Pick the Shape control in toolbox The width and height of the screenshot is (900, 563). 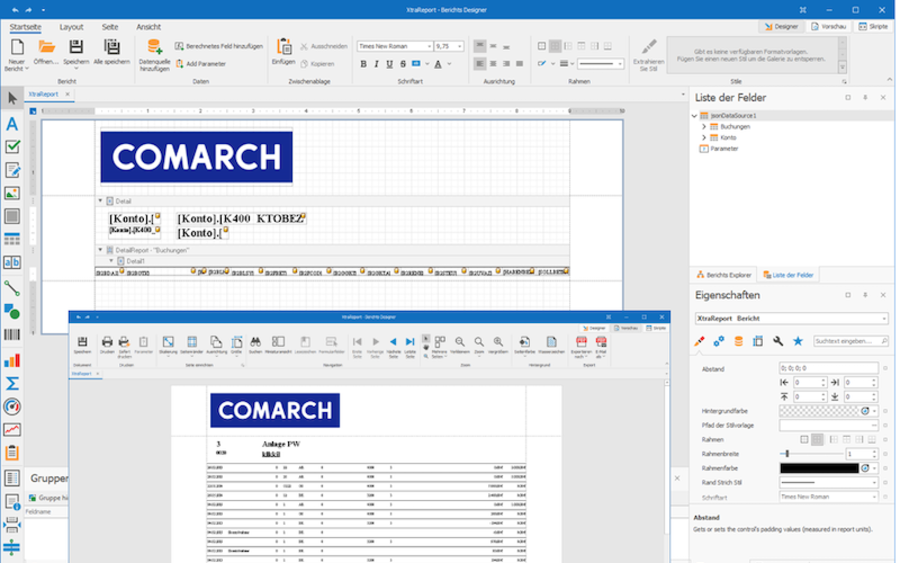coord(12,312)
